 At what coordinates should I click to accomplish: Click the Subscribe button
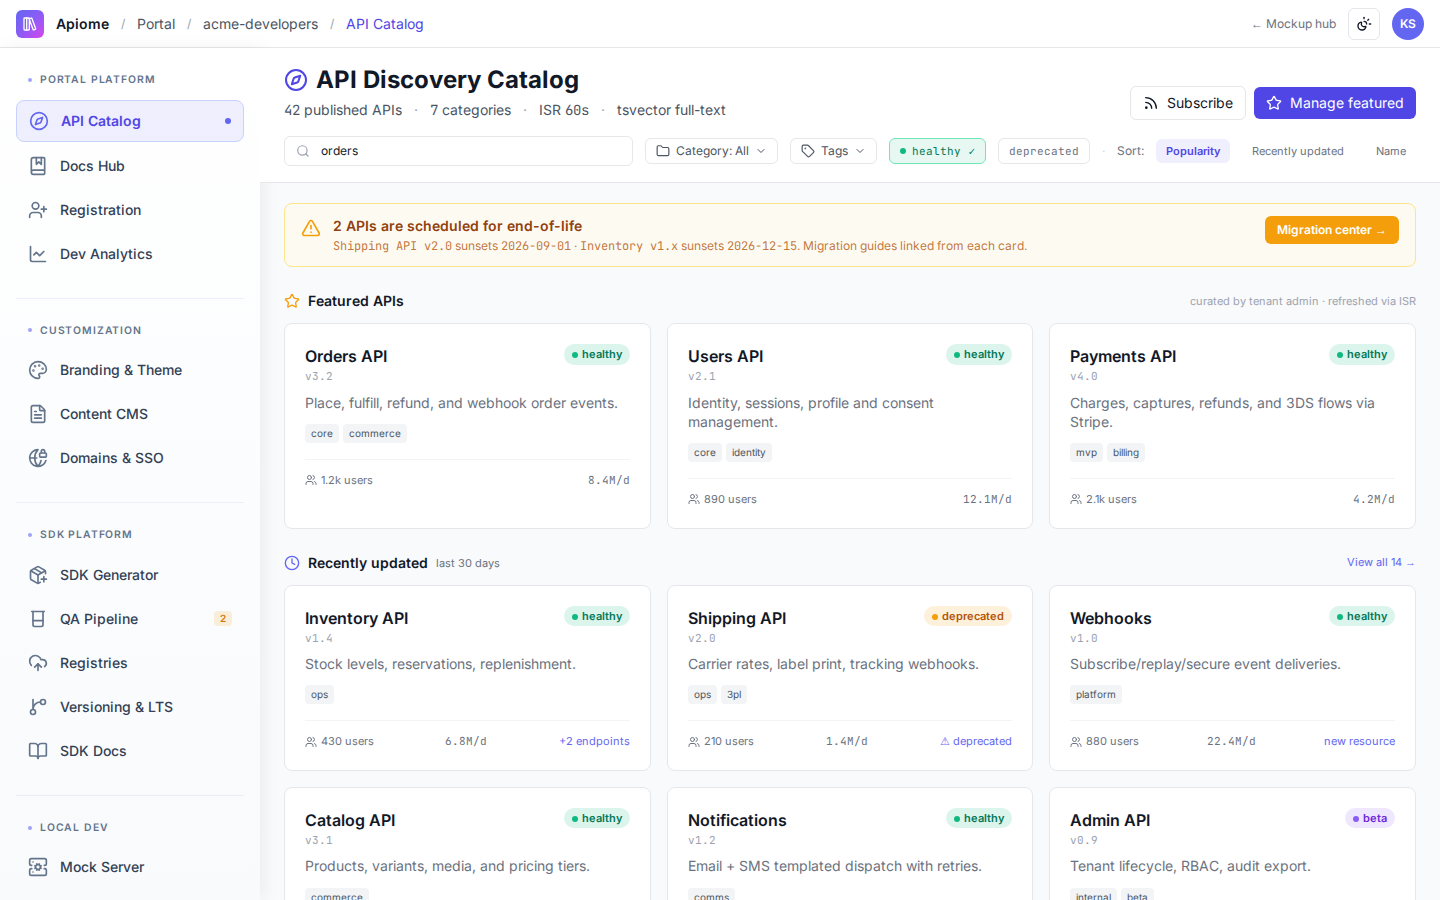click(1188, 103)
